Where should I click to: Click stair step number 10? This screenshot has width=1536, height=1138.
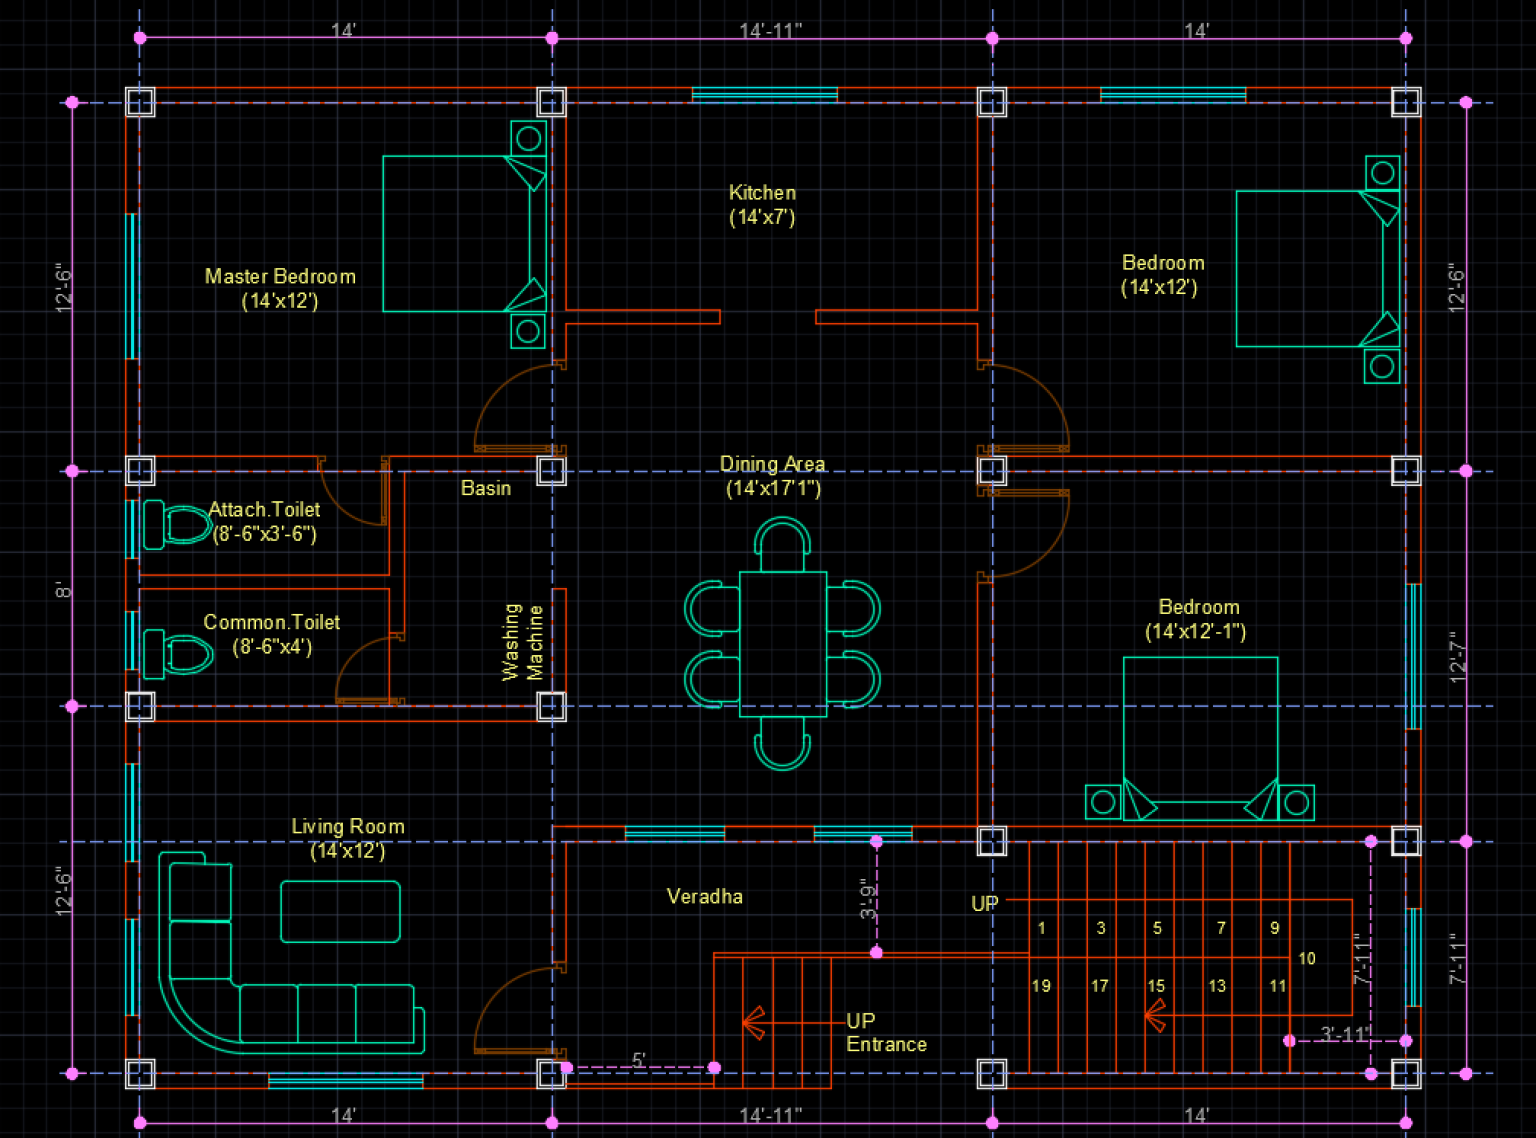[1307, 958]
